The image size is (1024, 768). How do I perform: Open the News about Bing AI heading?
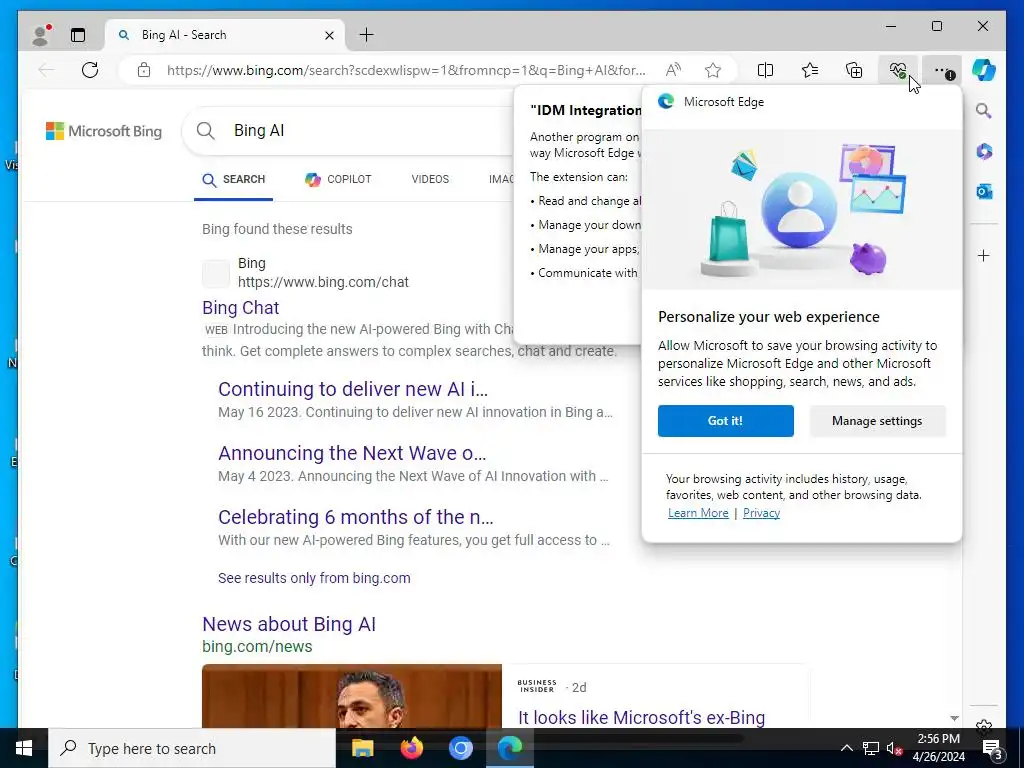click(x=289, y=624)
